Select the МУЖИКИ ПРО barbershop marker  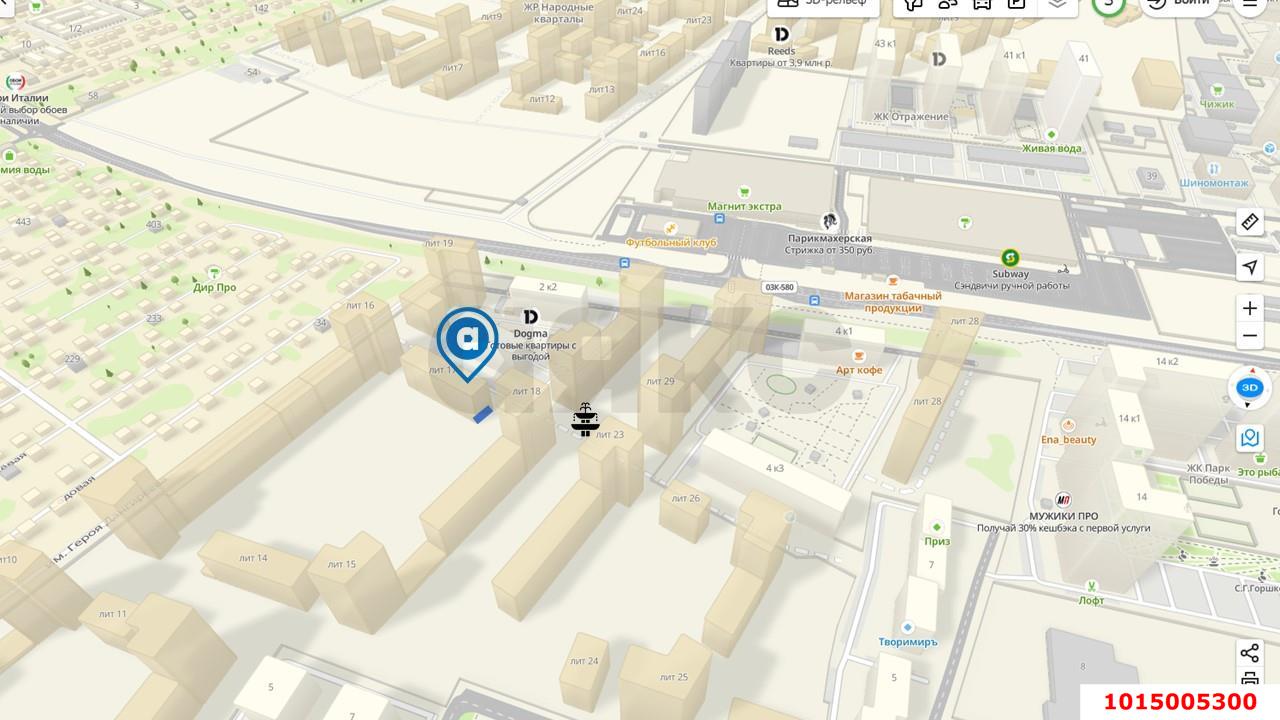(x=1064, y=500)
